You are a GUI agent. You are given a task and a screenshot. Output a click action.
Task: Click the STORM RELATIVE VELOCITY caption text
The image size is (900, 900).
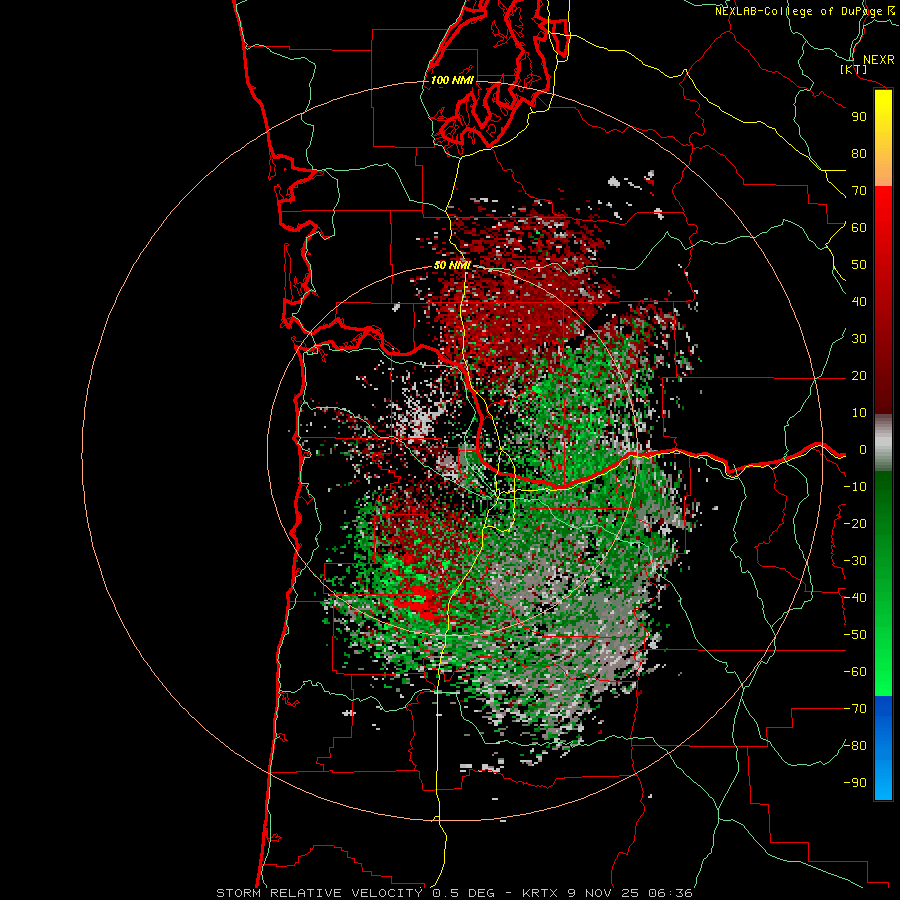[319, 893]
